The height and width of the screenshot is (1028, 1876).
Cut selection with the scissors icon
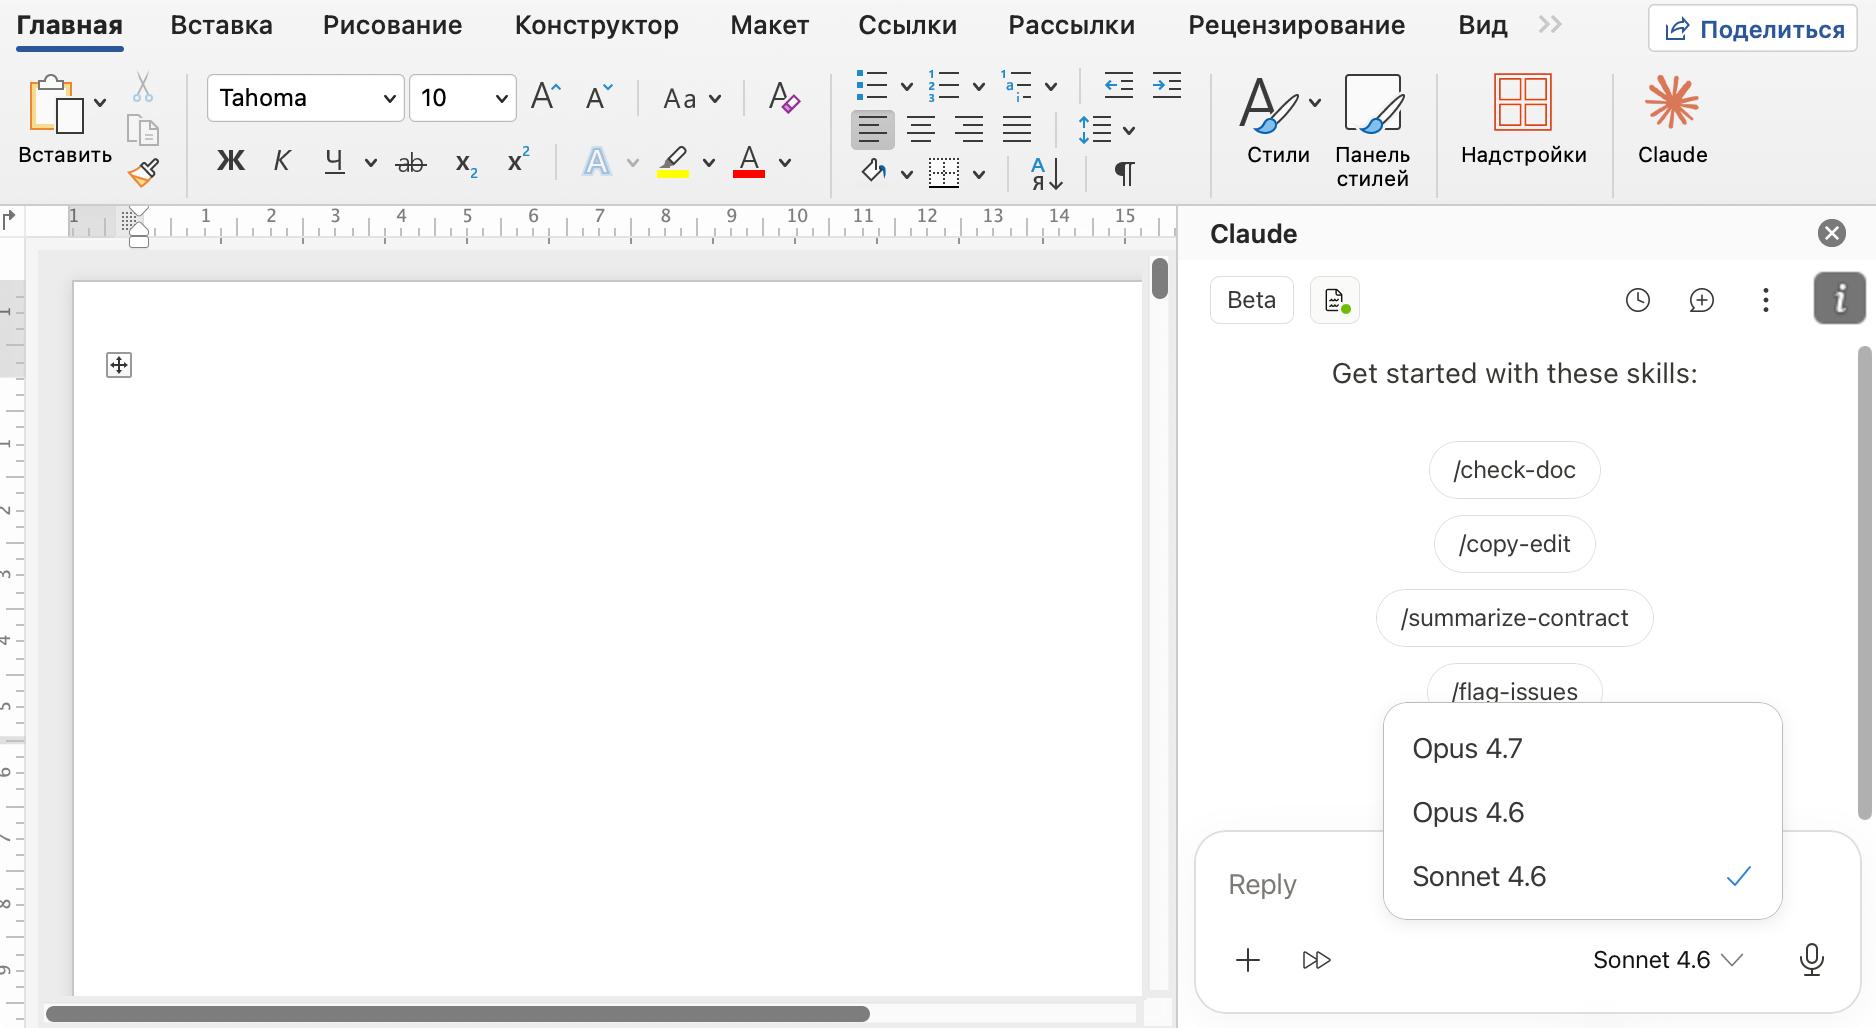click(x=143, y=87)
